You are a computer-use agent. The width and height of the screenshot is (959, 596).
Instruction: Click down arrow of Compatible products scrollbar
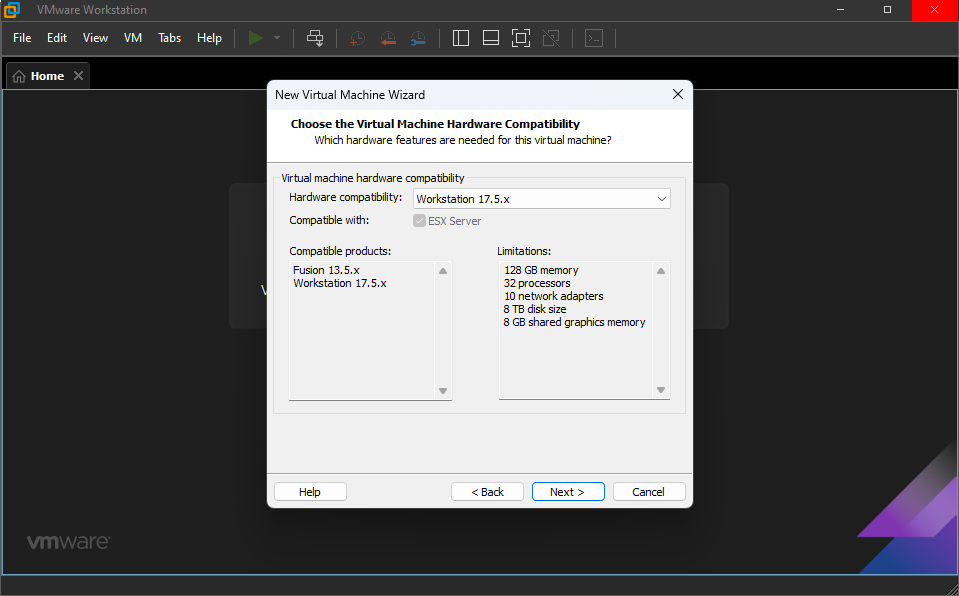(443, 391)
